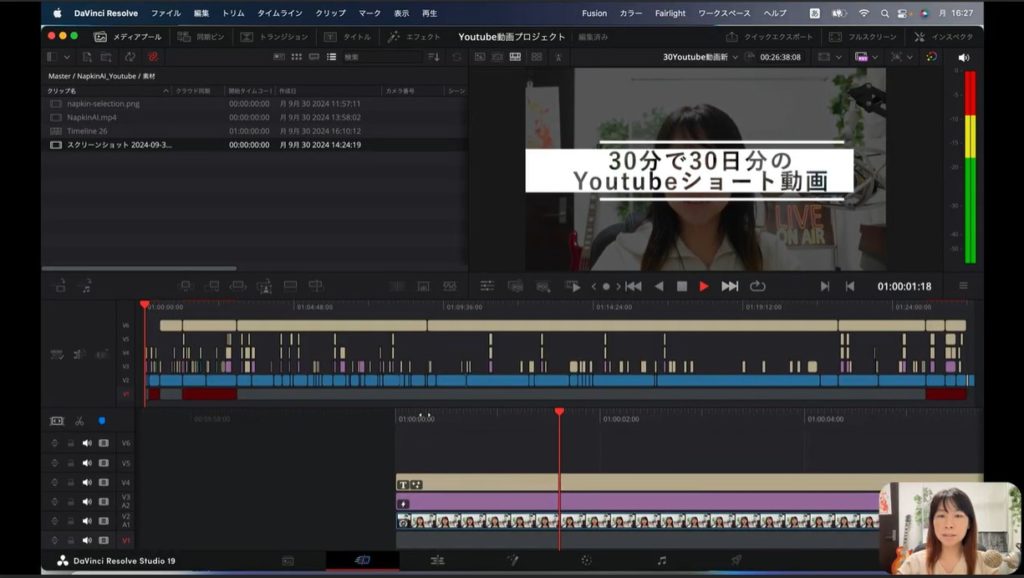Open the Fusion menu in menu bar
The width and height of the screenshot is (1024, 578).
pyautogui.click(x=594, y=13)
